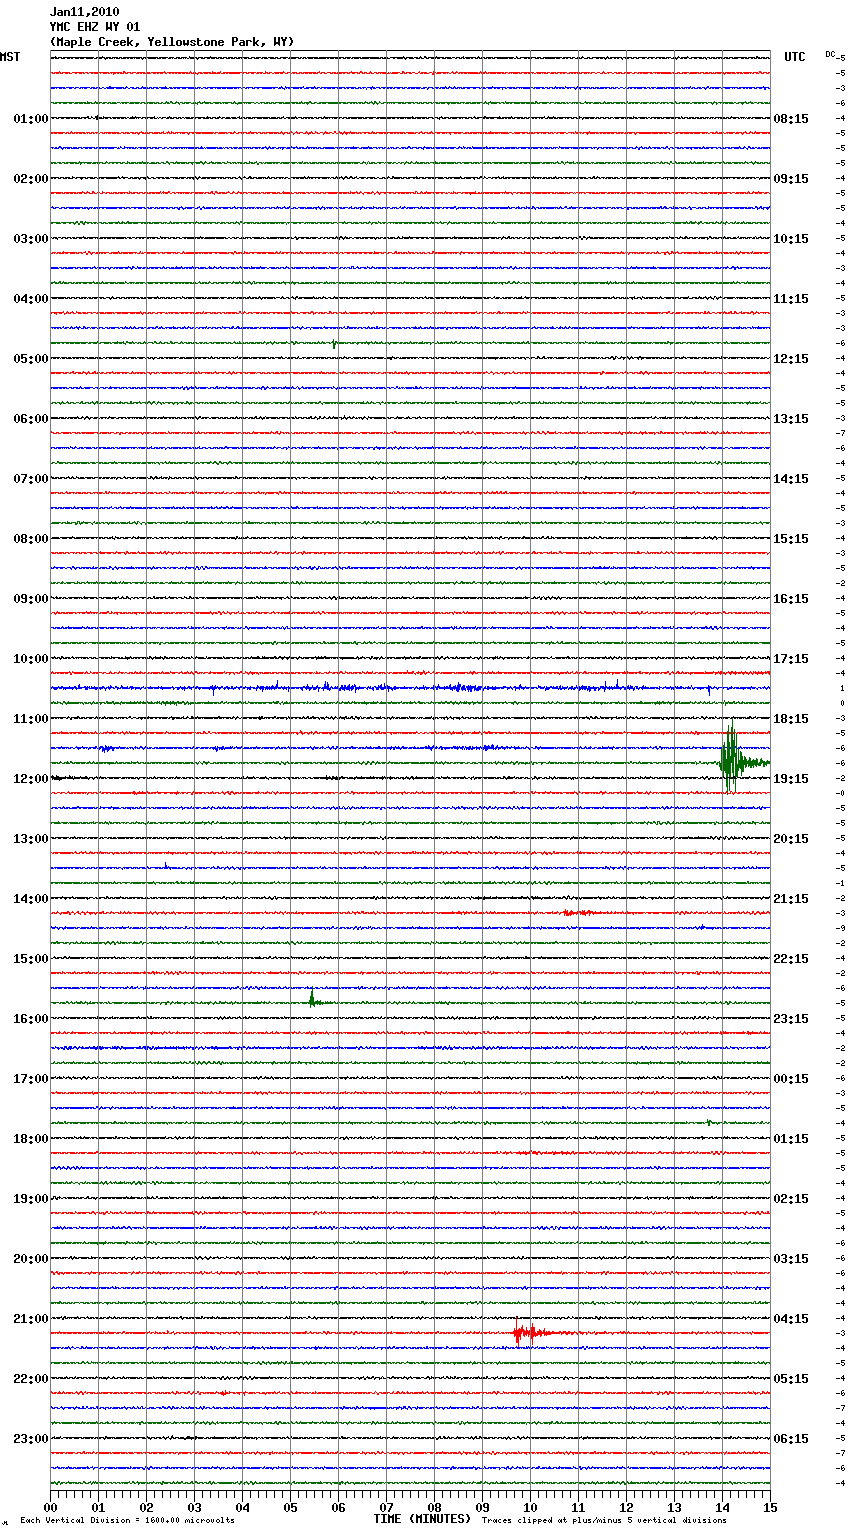Screen dimensions: 850x1534
Task: Select the 16:00 MST row label
Action: click(31, 1019)
